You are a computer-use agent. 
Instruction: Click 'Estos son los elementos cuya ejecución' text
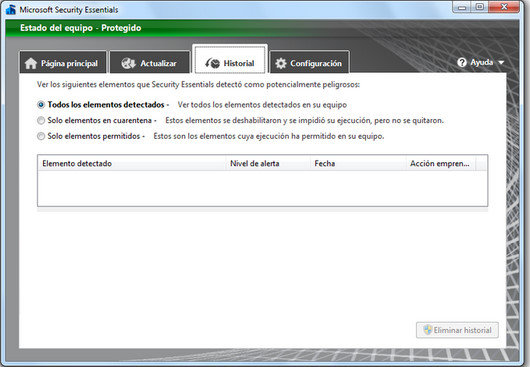click(269, 136)
